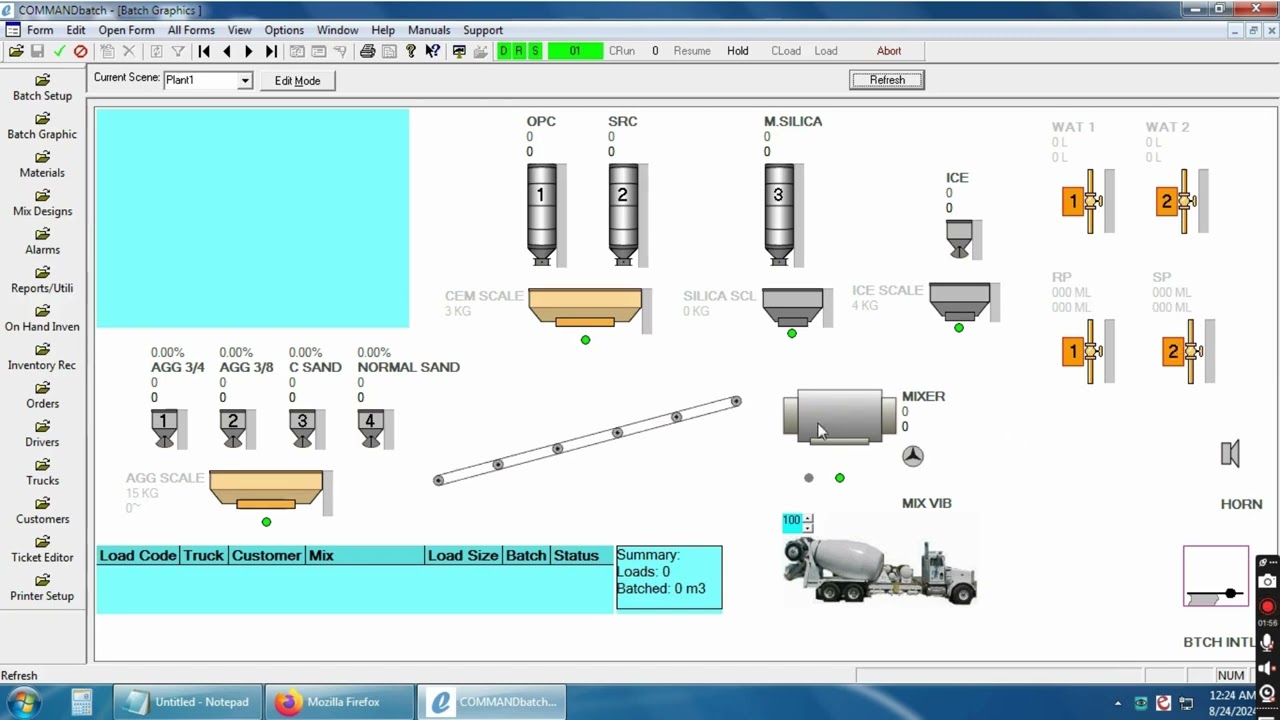
Task: Click the OPC cement silo 1
Action: [x=541, y=214]
